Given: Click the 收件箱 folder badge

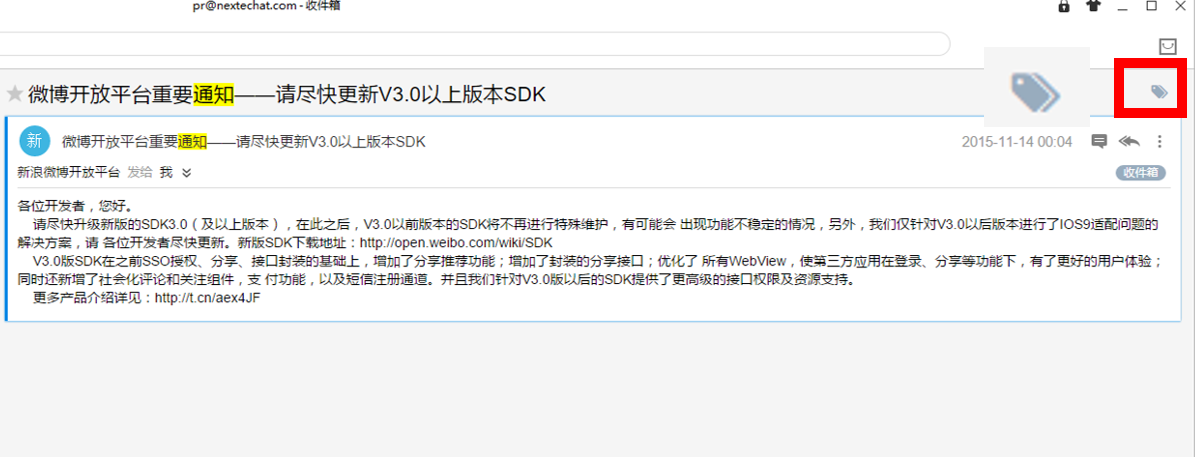Looking at the screenshot, I should tap(1141, 173).
